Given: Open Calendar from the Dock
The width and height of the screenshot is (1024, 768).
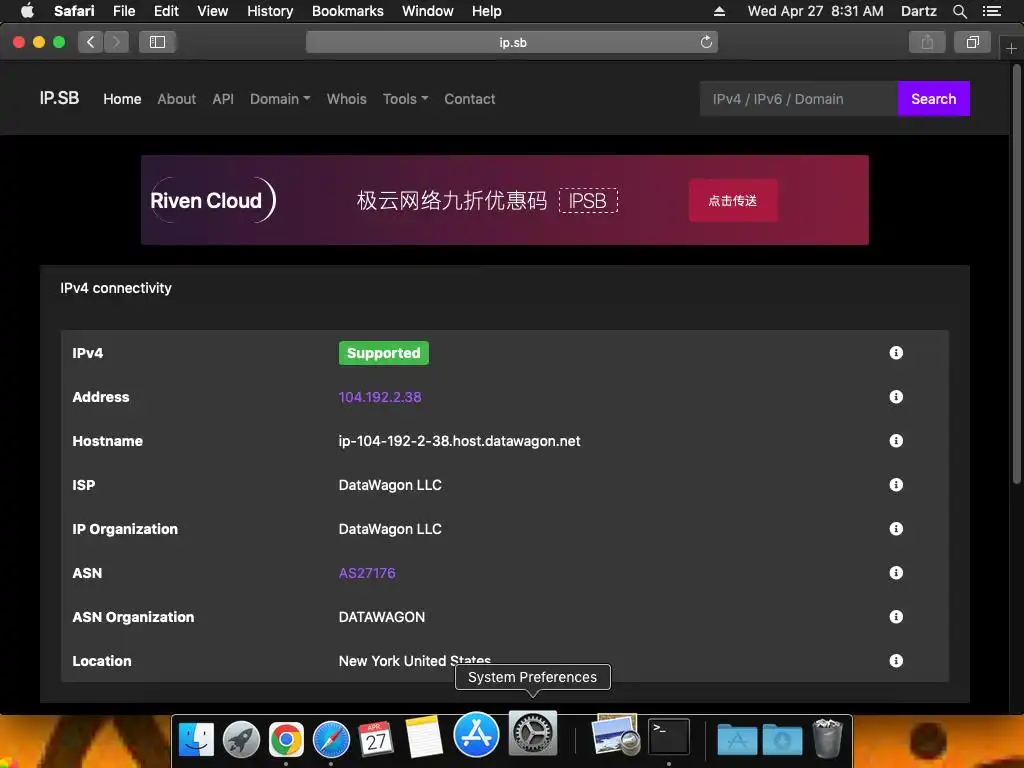Looking at the screenshot, I should [376, 739].
